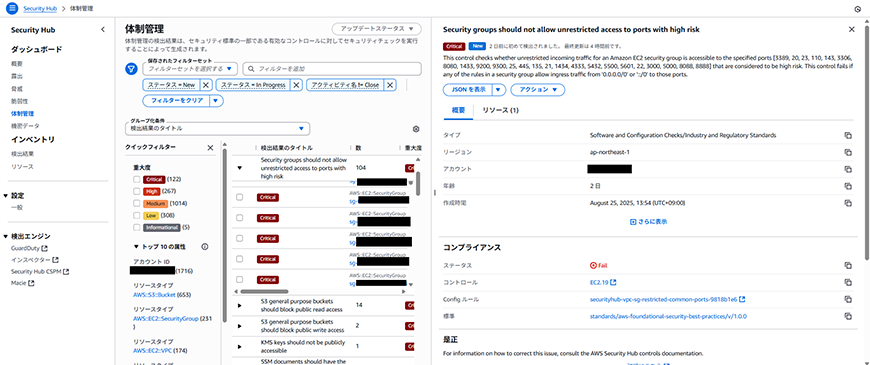Copy the コントロール EC2.19 value
This screenshot has width=870, height=365.
(848, 282)
